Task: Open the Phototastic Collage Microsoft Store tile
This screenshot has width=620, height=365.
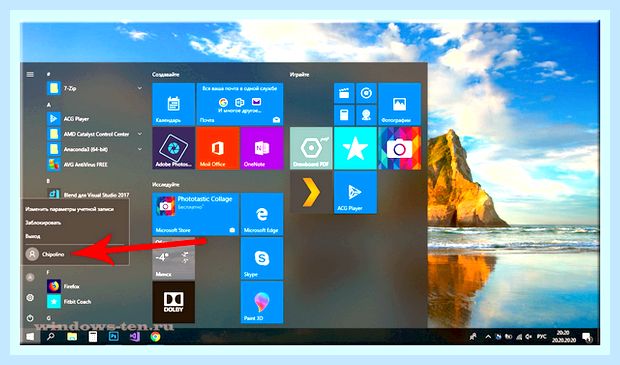Action: tap(195, 214)
